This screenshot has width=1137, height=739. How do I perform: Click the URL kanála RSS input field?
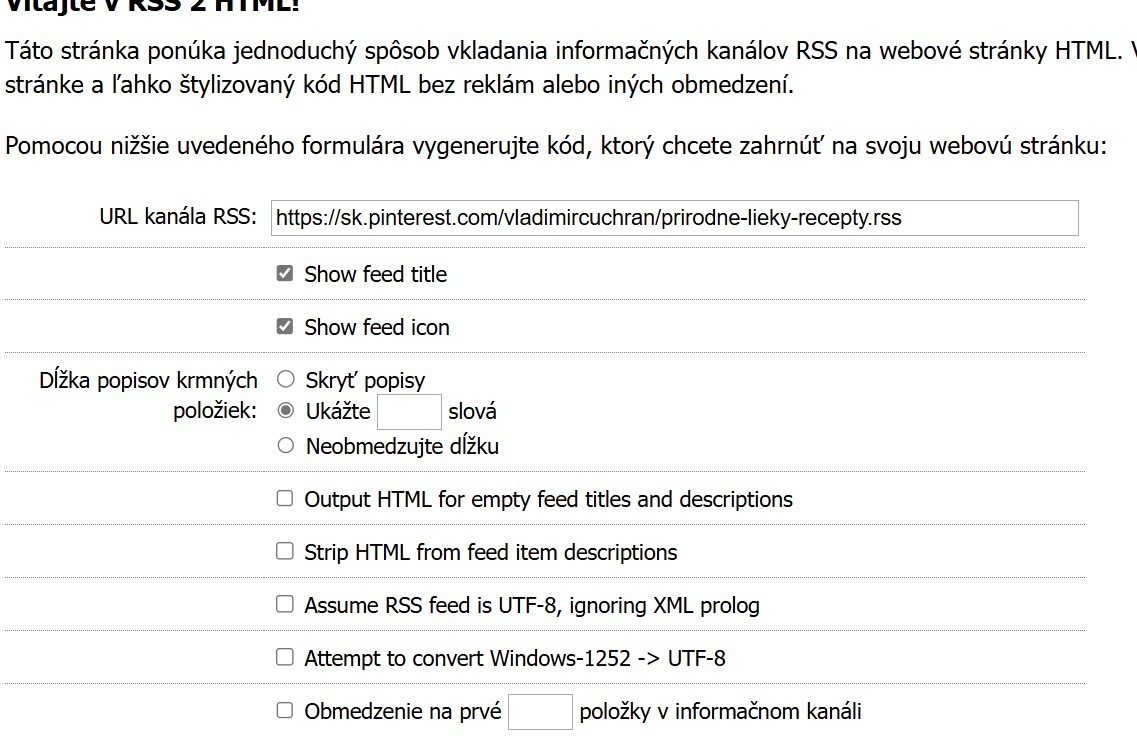(674, 218)
